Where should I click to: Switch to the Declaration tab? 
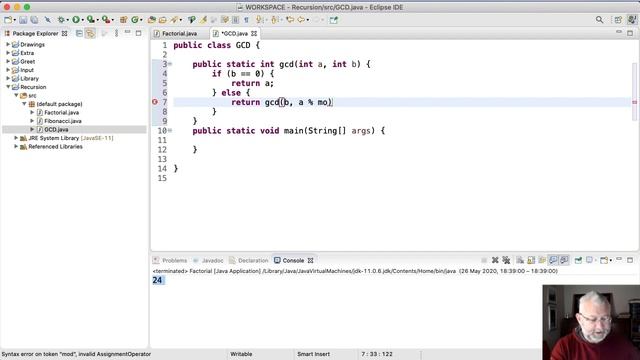[249, 260]
